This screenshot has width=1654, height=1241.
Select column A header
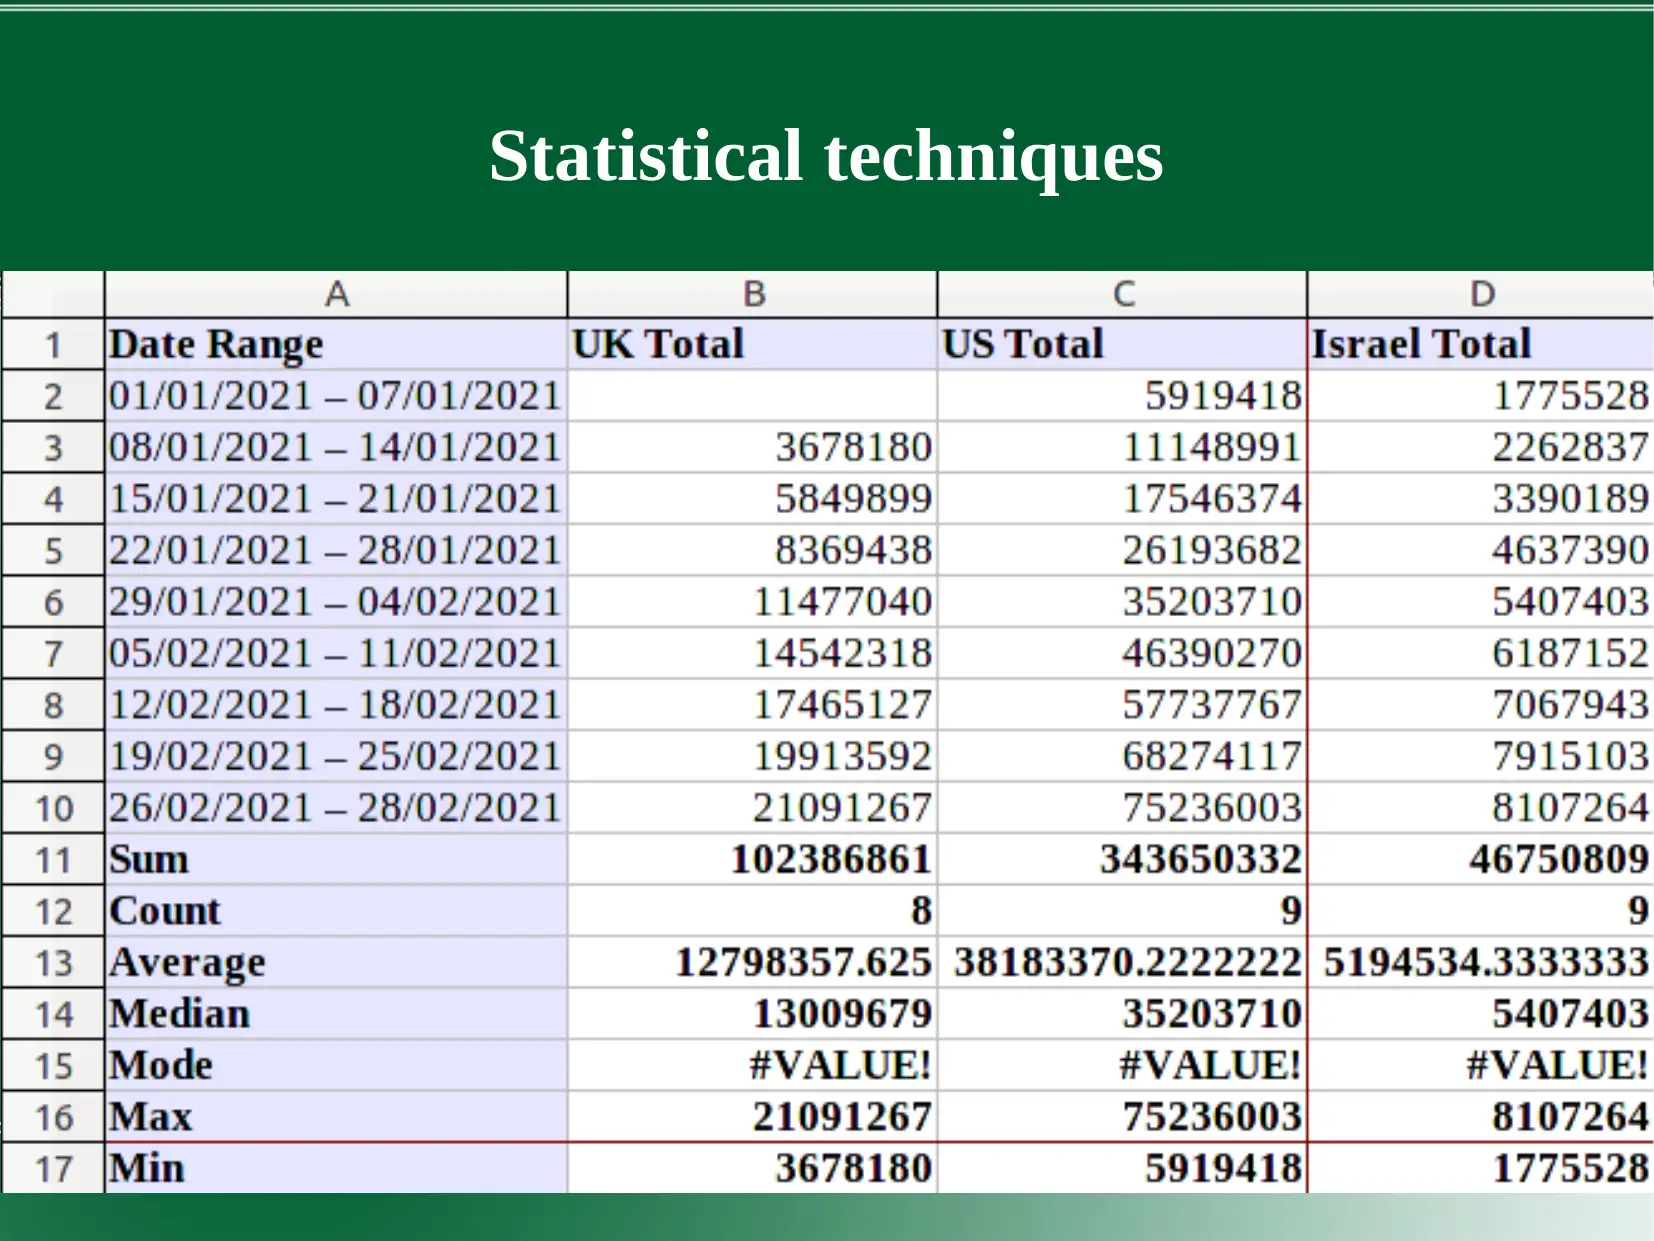pos(336,294)
